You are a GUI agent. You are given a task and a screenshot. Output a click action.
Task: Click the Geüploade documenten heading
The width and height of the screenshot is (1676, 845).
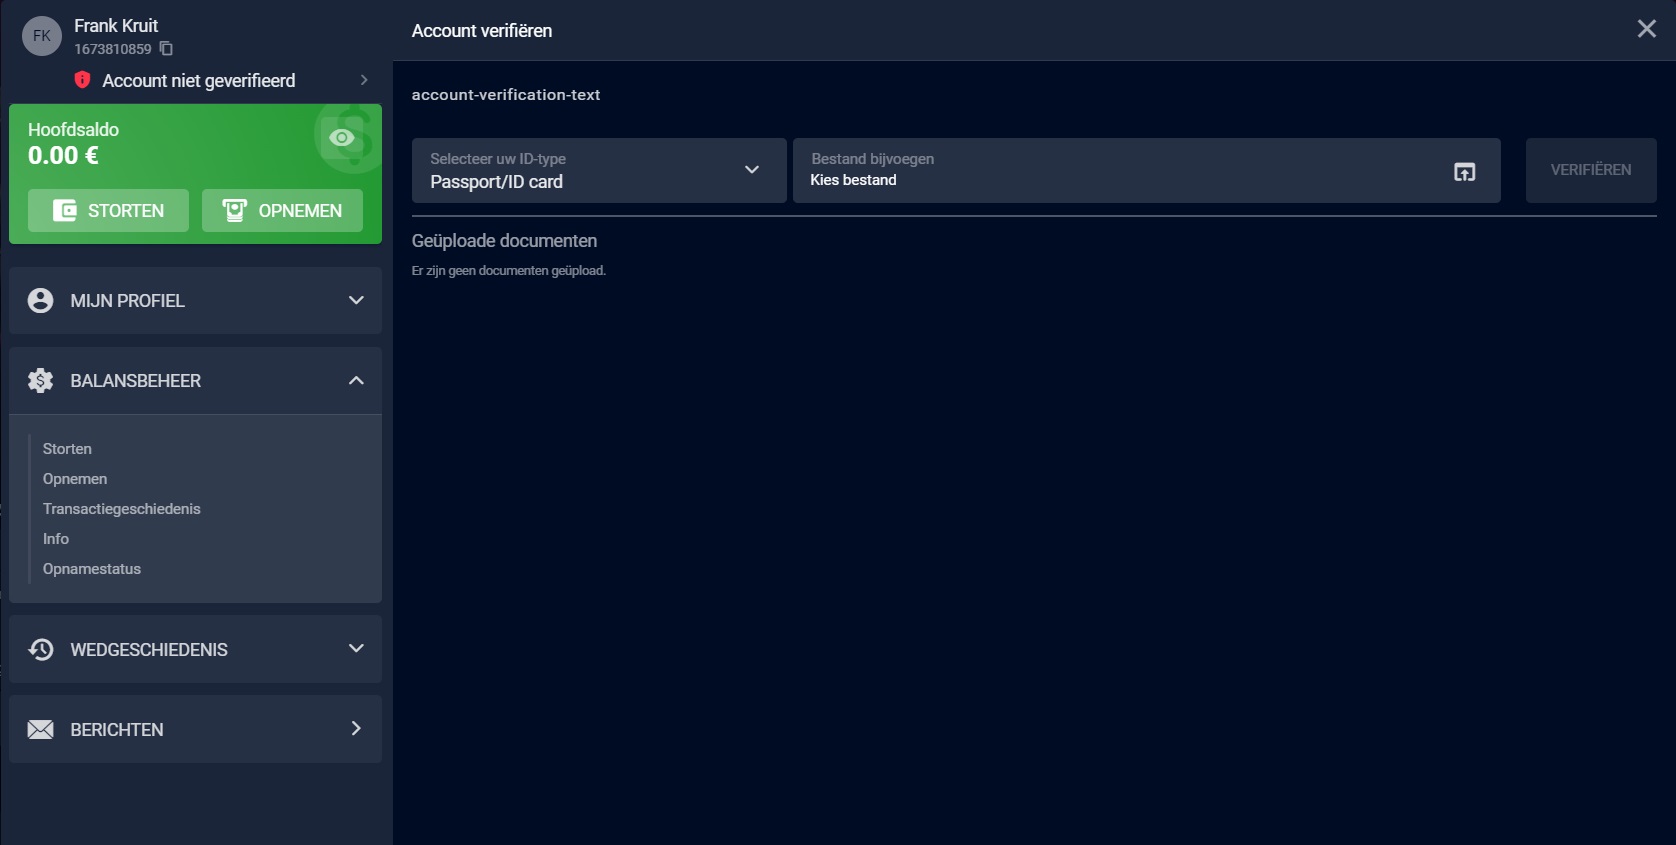click(x=504, y=241)
